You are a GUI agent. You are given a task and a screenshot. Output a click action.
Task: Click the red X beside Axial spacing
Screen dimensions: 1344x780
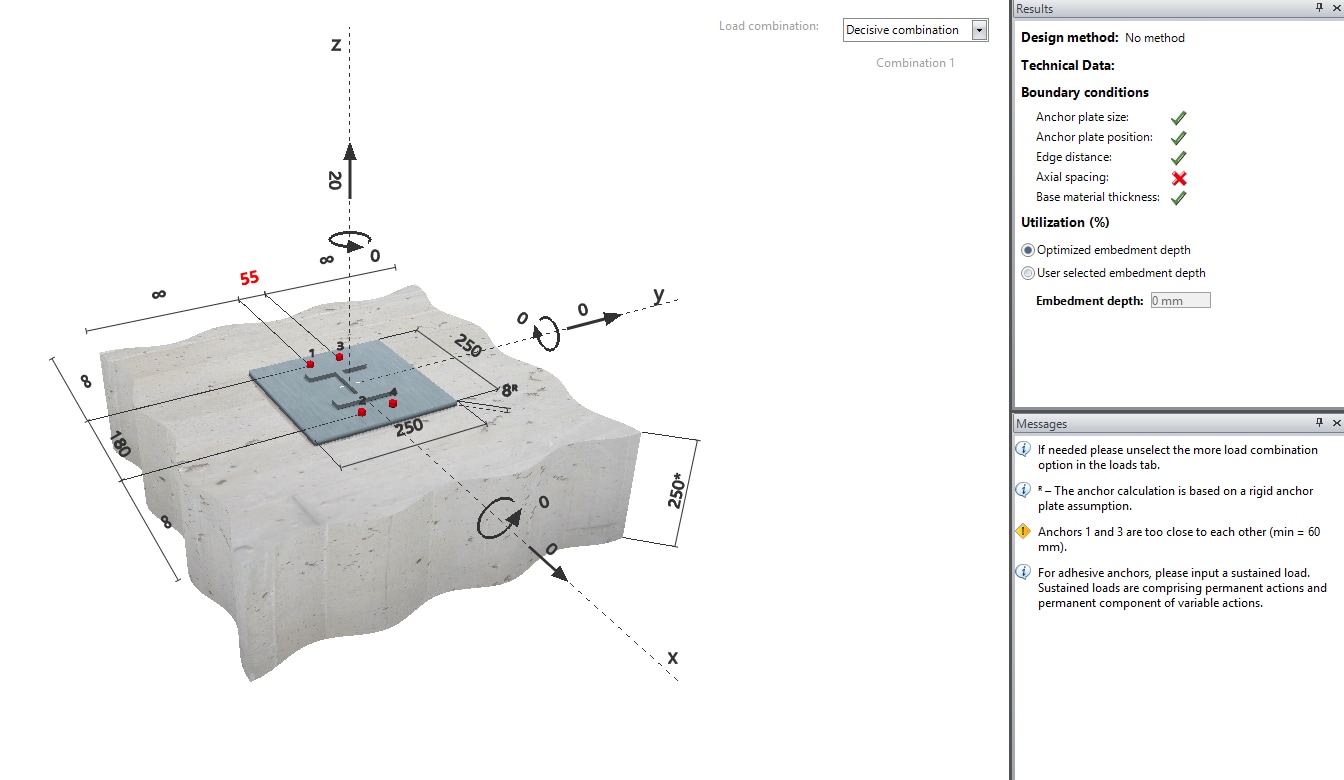point(1178,177)
